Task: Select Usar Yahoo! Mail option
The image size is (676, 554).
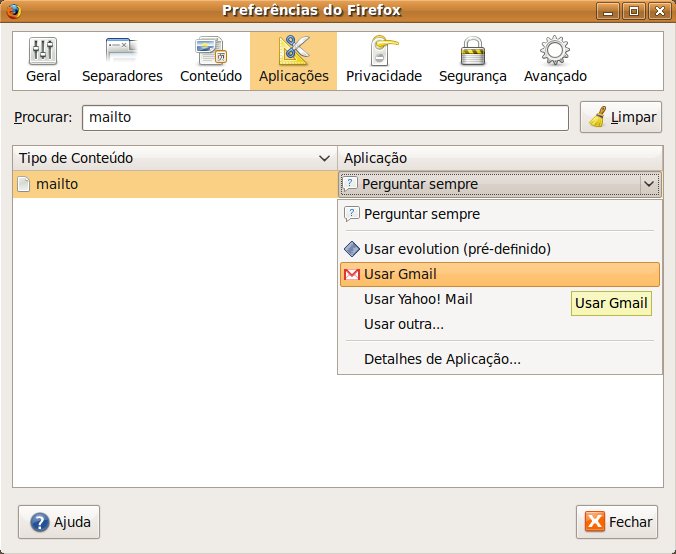Action: coord(500,299)
